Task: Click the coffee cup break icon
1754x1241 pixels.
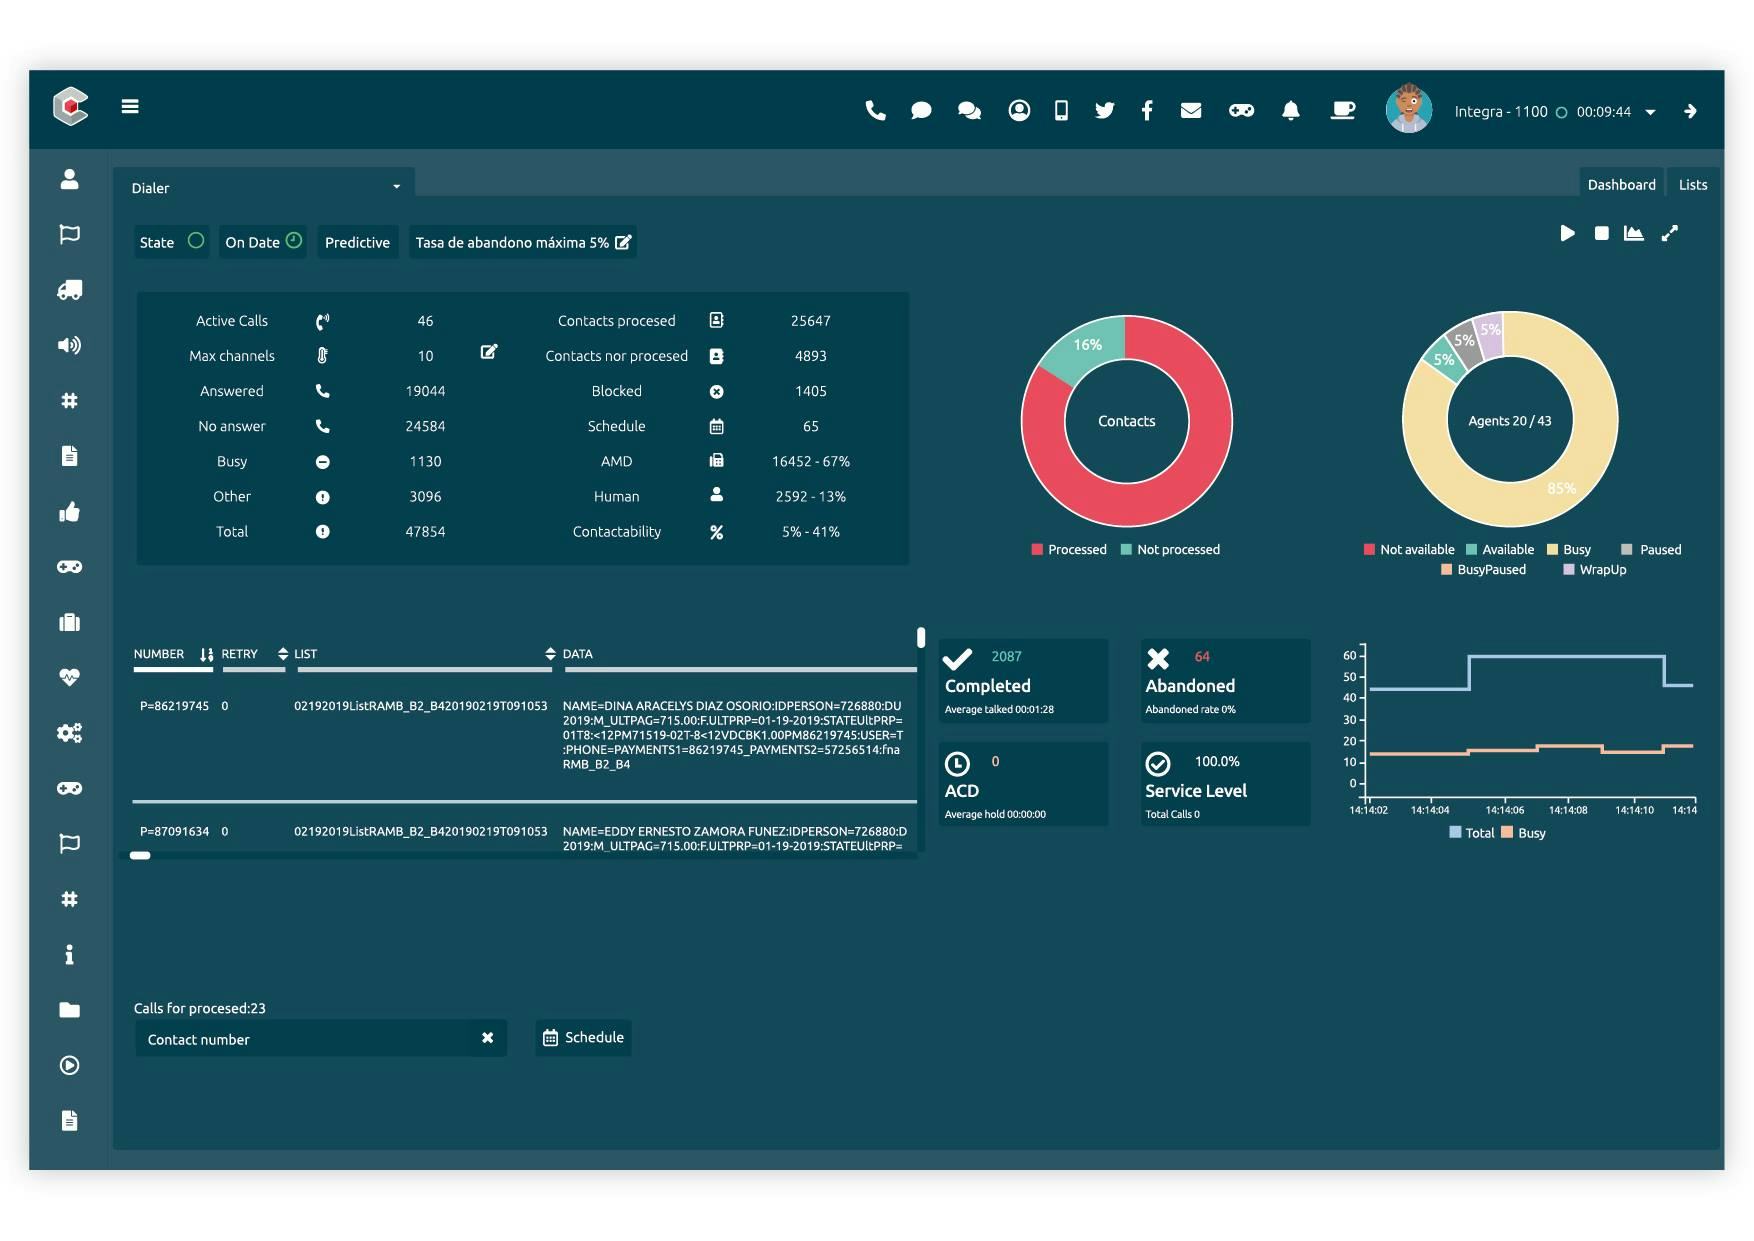Action: point(1343,110)
